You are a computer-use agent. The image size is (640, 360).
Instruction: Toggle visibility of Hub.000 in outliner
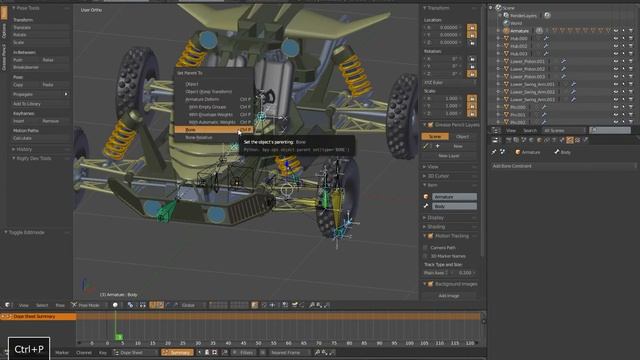click(616, 39)
